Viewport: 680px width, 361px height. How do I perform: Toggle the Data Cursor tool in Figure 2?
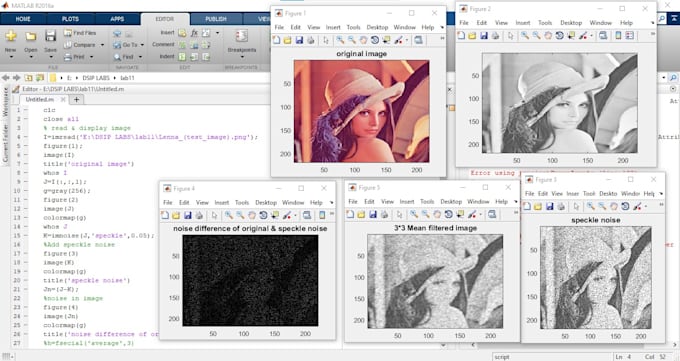(571, 36)
